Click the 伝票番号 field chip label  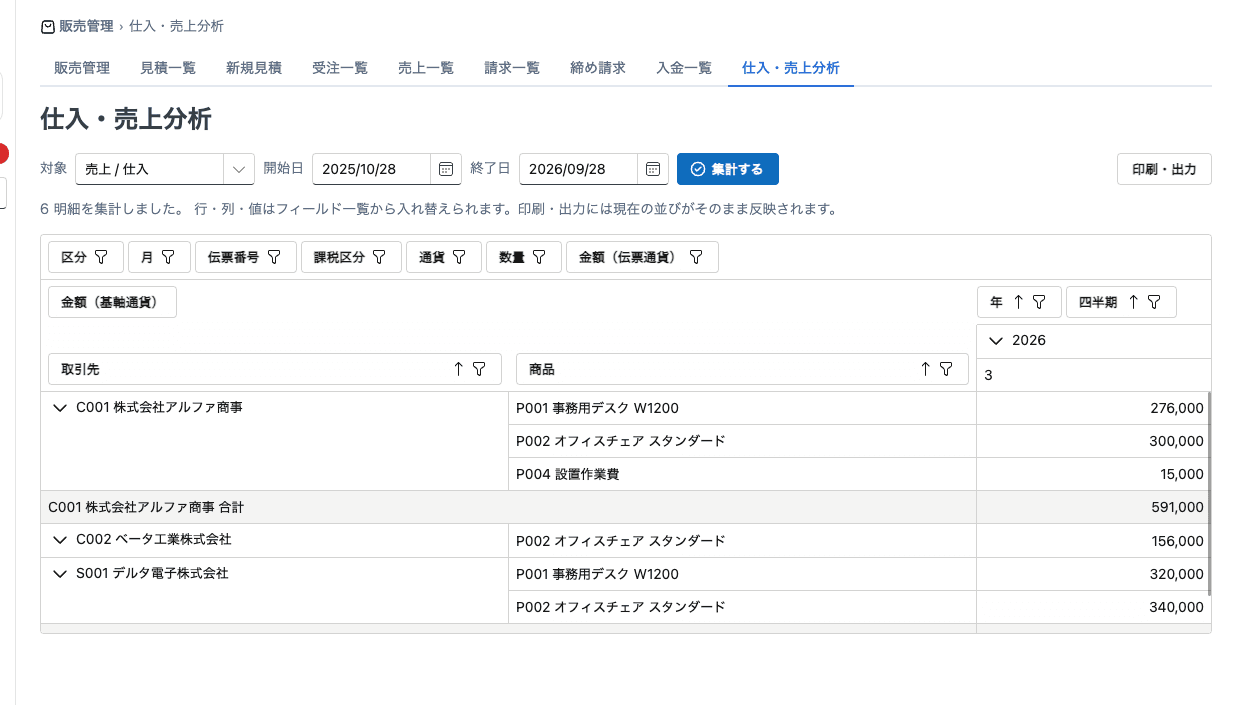pyautogui.click(x=233, y=257)
